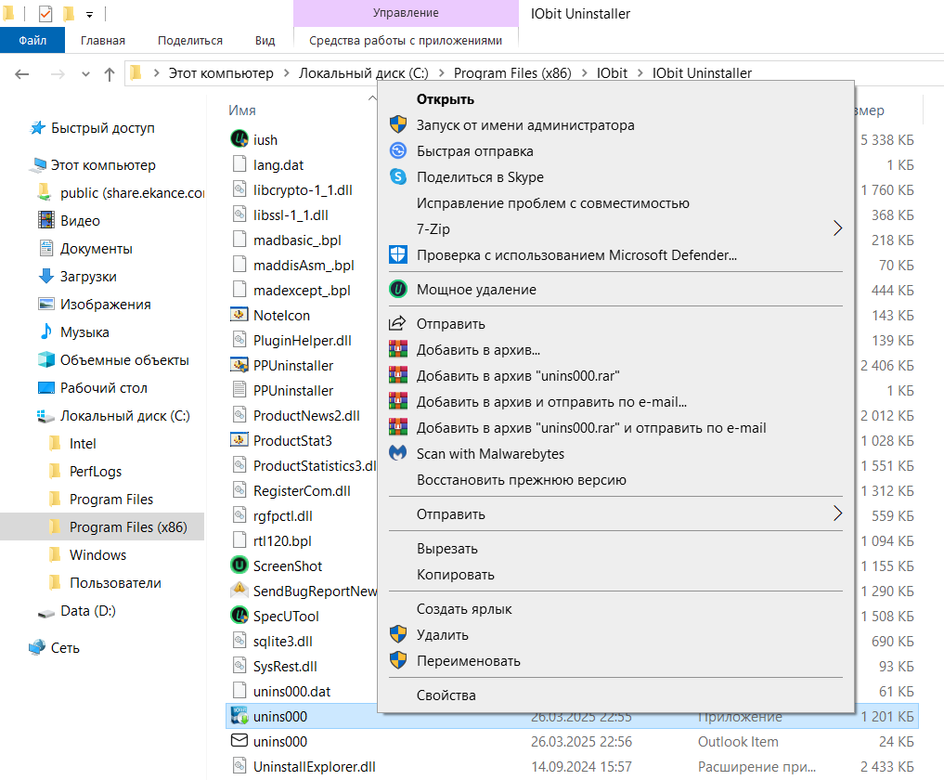Select the sqlite3.dll file
This screenshot has height=780, width=944.
pyautogui.click(x=283, y=641)
